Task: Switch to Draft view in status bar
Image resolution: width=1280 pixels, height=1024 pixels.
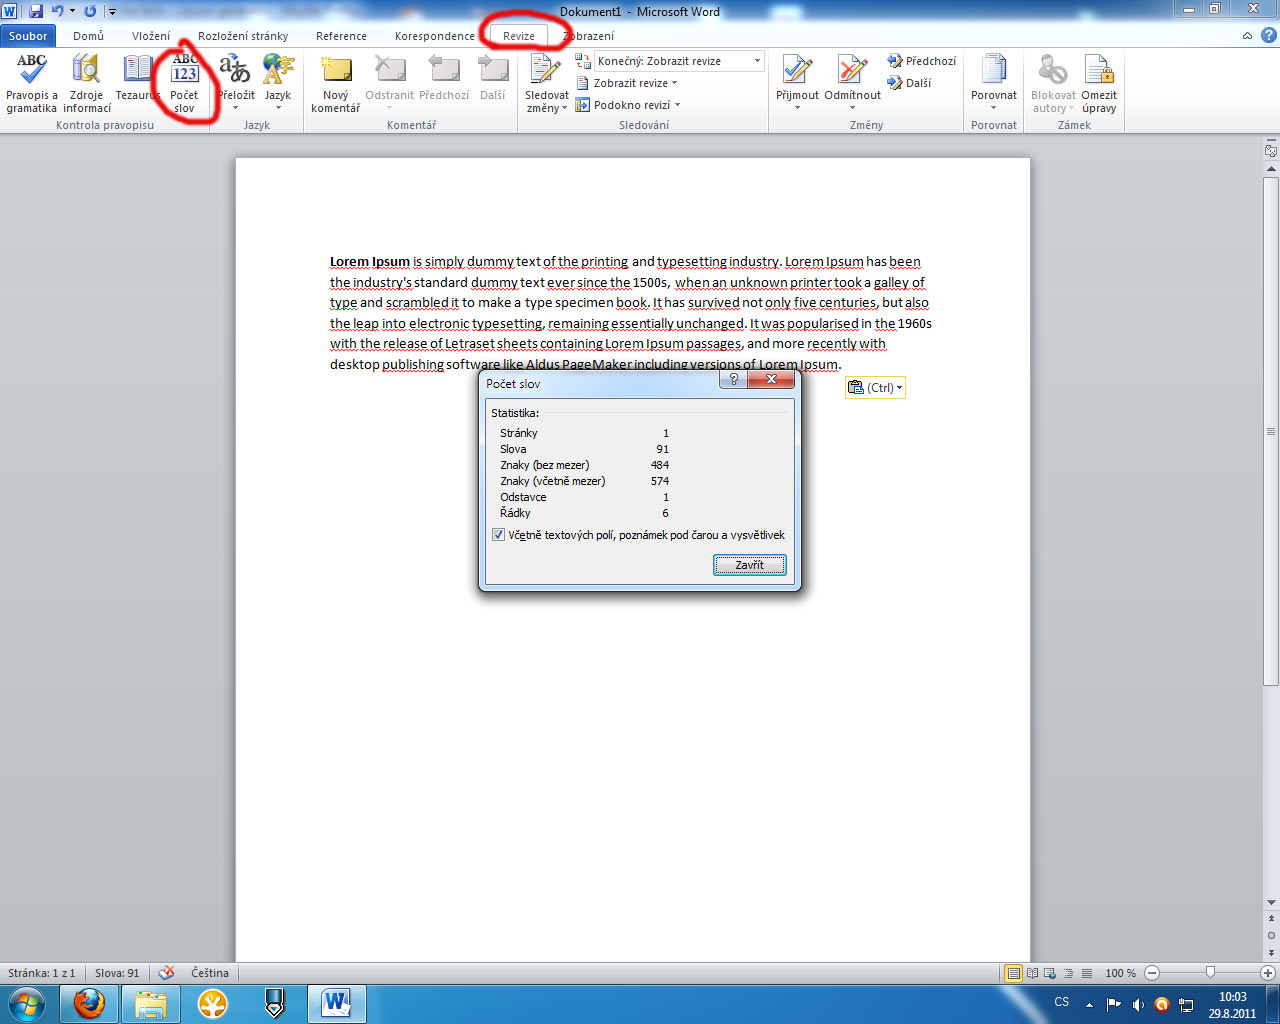Action: point(1086,973)
